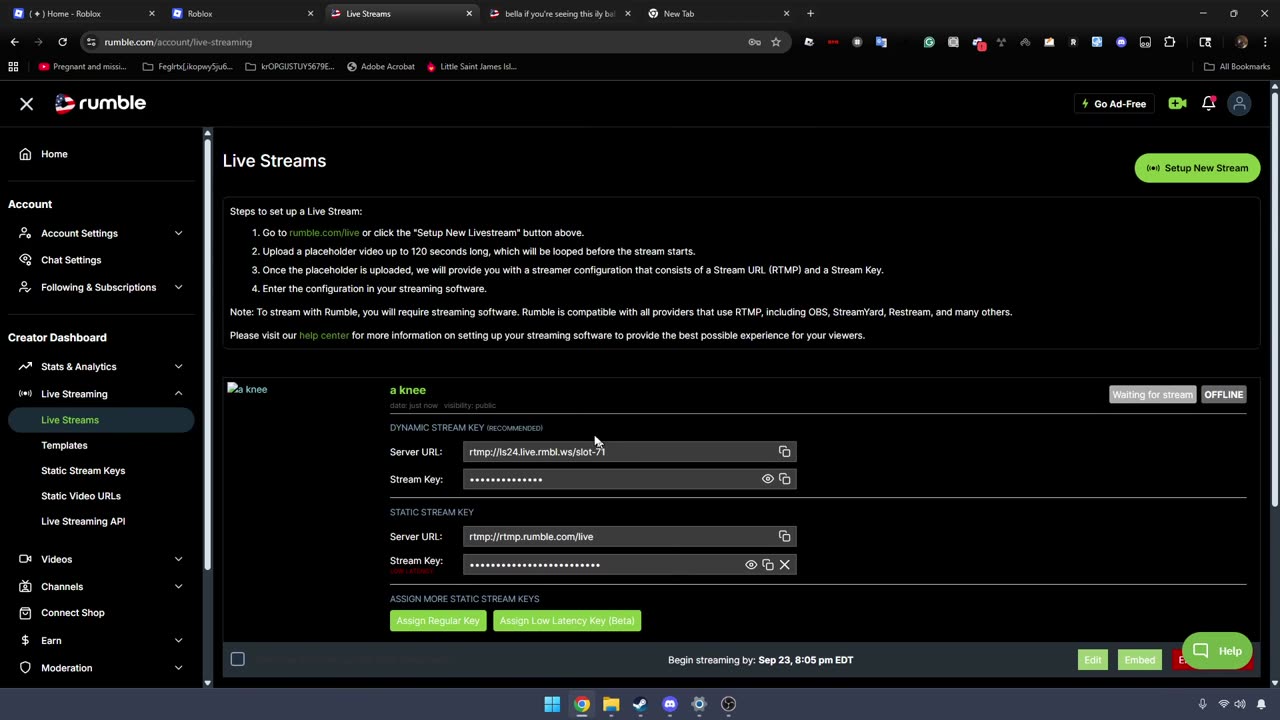Copy the static rtmp.rumble.com Server URL

[784, 537]
